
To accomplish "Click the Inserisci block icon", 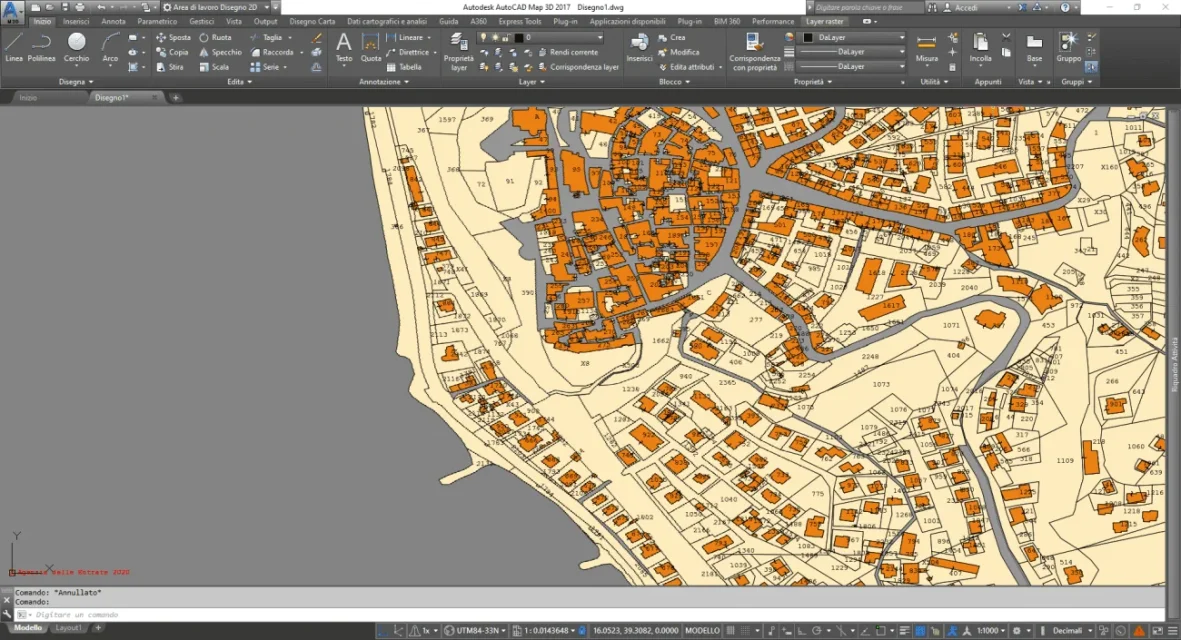I will coord(639,47).
